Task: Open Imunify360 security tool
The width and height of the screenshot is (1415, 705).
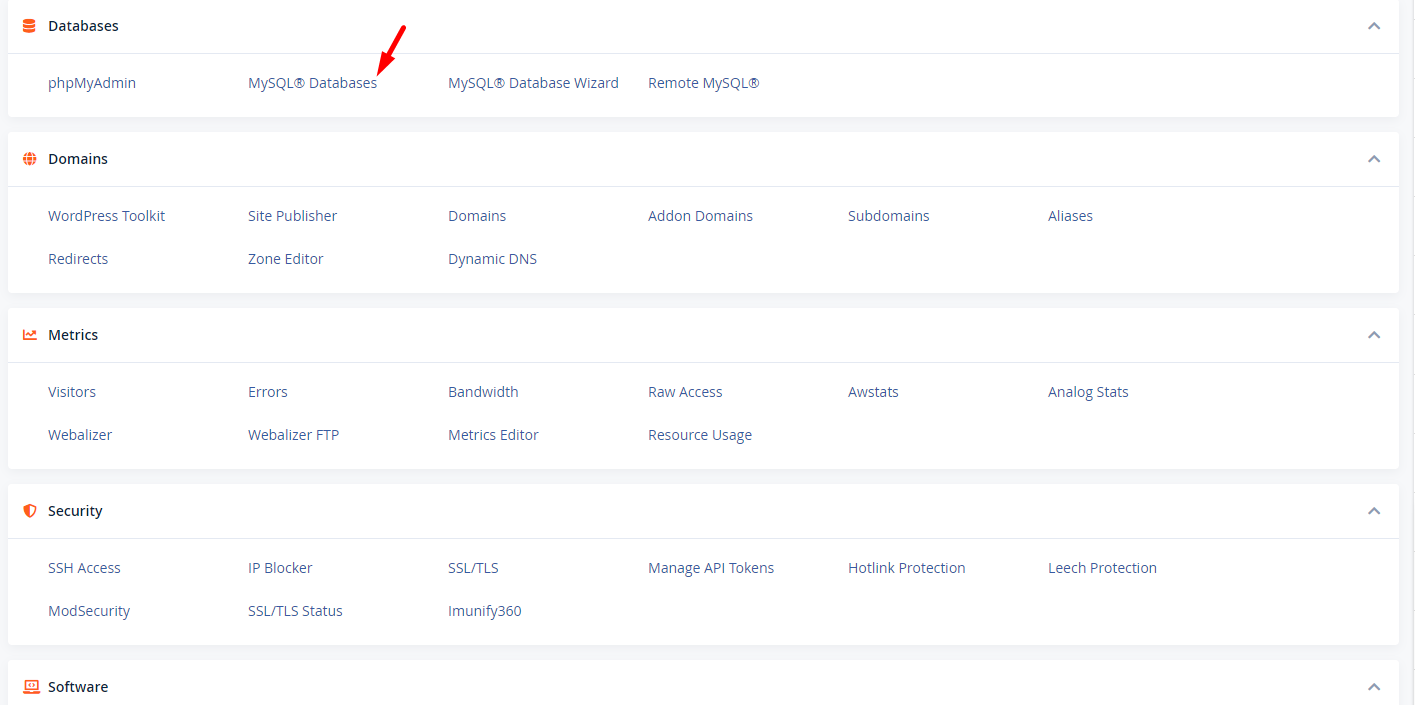Action: tap(484, 611)
